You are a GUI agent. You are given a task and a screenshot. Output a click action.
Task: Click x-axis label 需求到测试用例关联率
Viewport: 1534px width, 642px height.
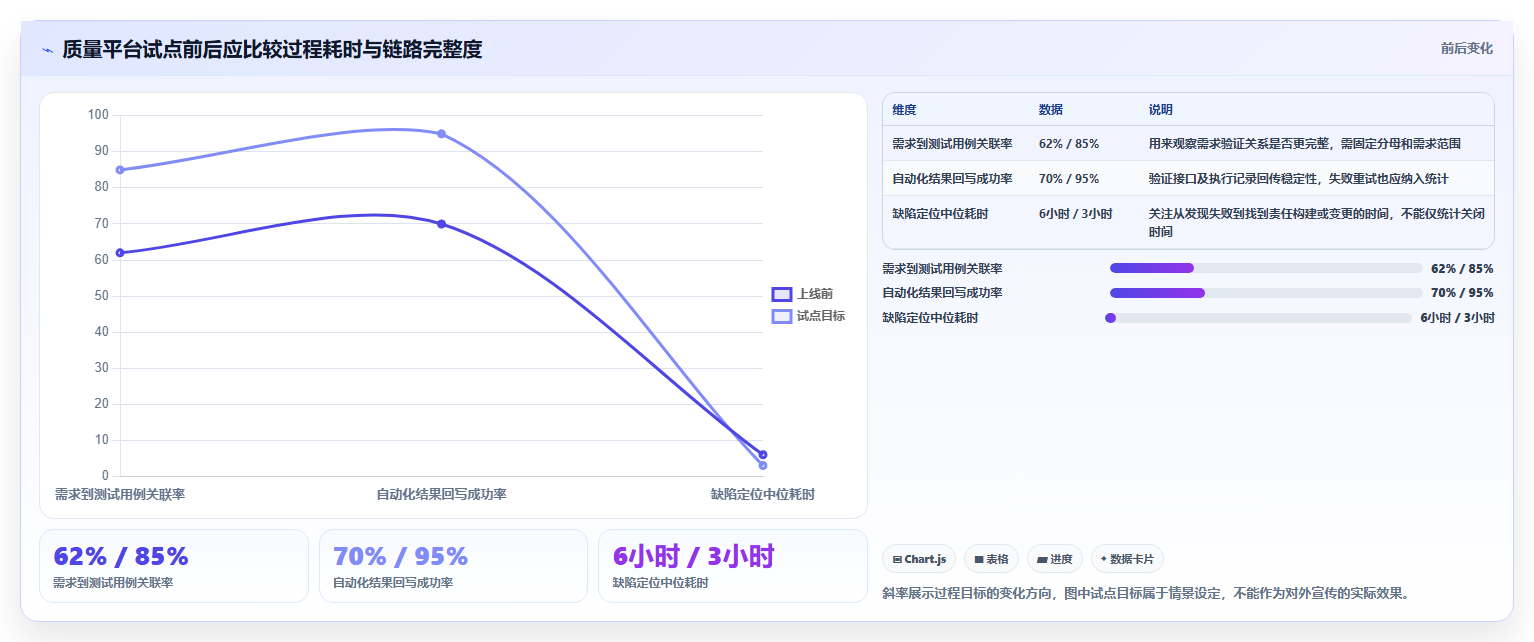click(x=120, y=494)
